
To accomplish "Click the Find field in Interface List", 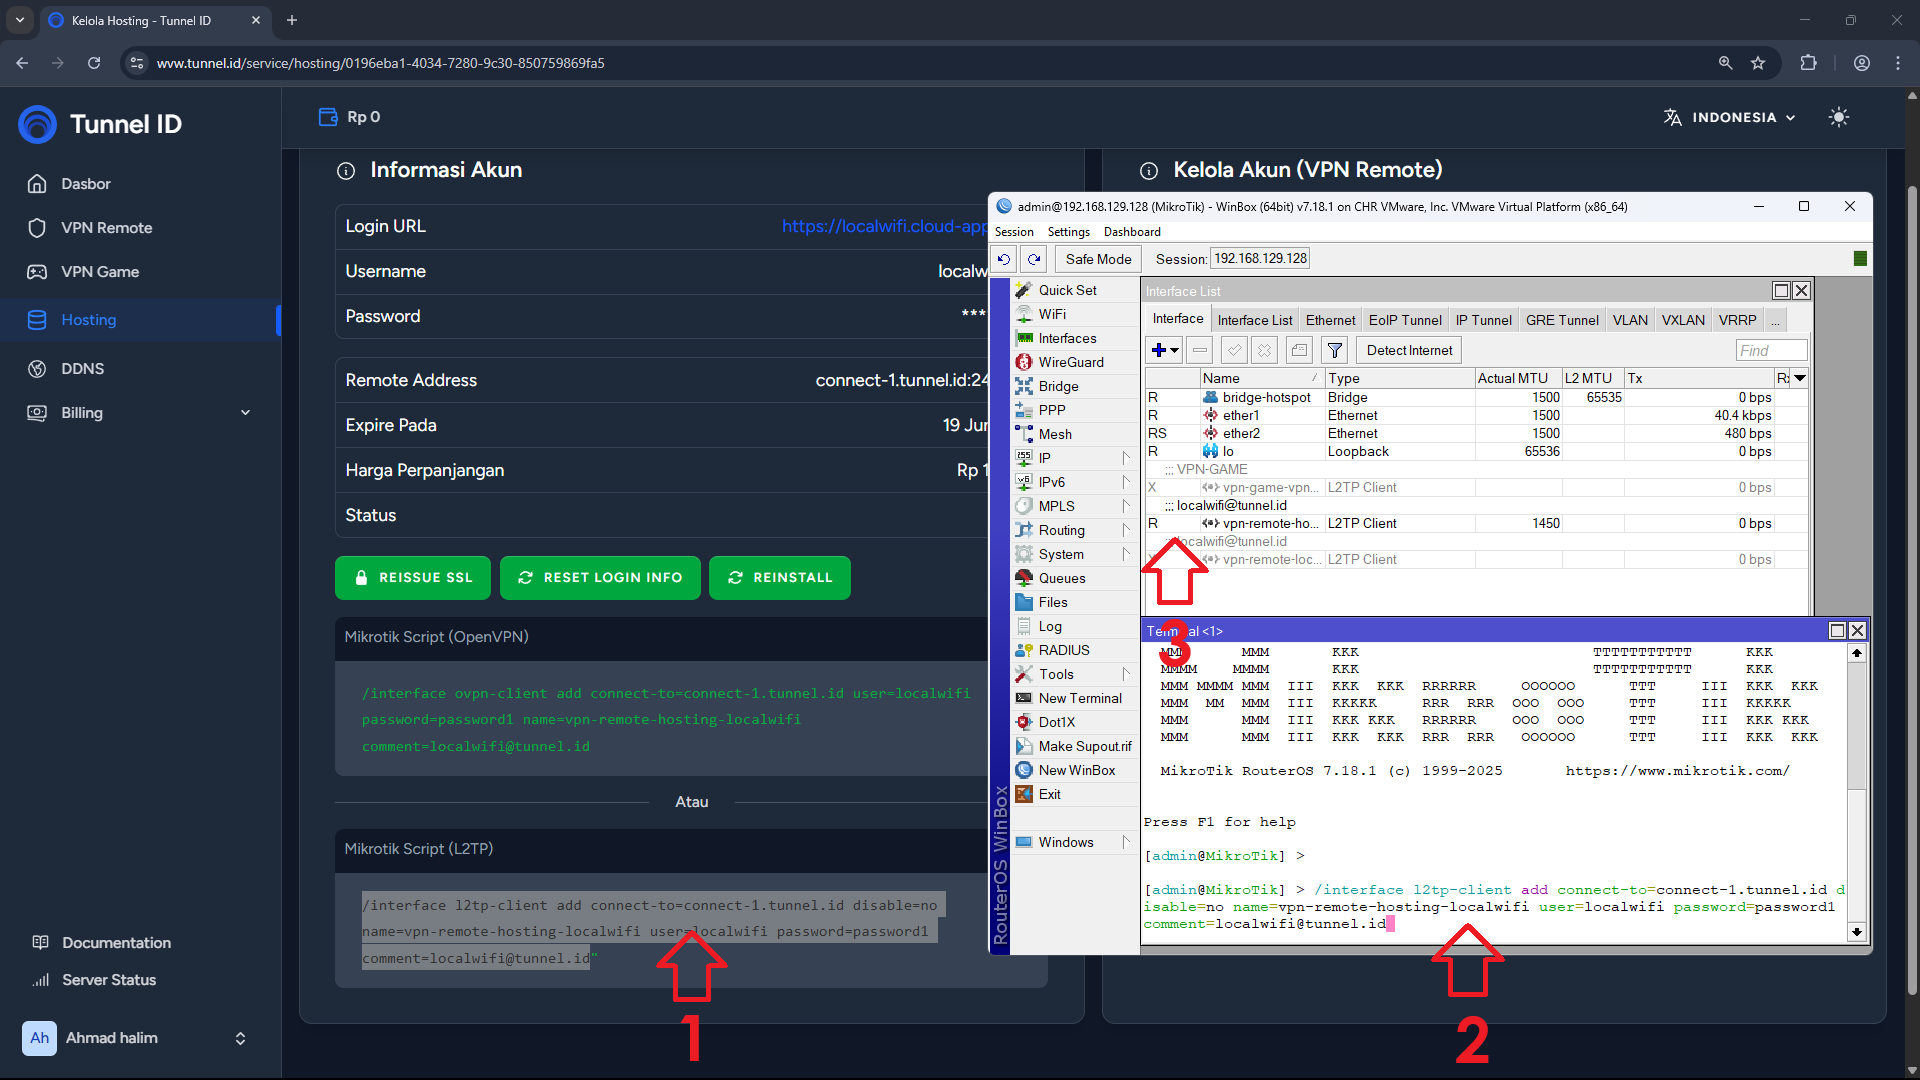I will point(1770,350).
